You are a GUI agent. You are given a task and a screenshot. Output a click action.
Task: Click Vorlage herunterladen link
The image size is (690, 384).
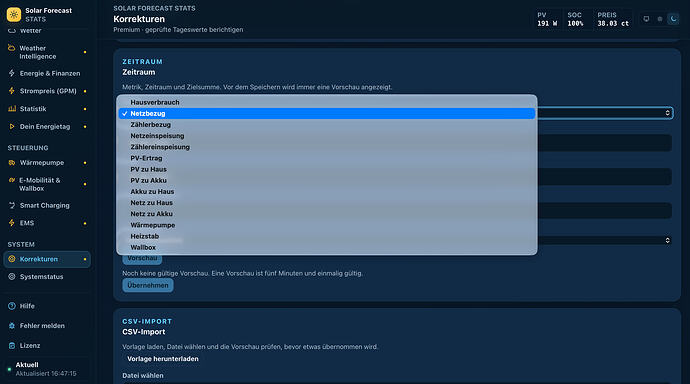[x=163, y=359]
